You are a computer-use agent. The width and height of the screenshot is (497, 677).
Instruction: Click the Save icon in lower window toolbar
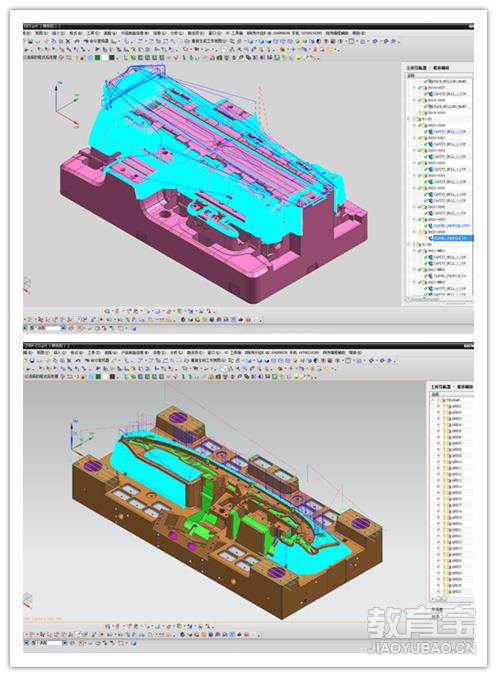[x=30, y=361]
